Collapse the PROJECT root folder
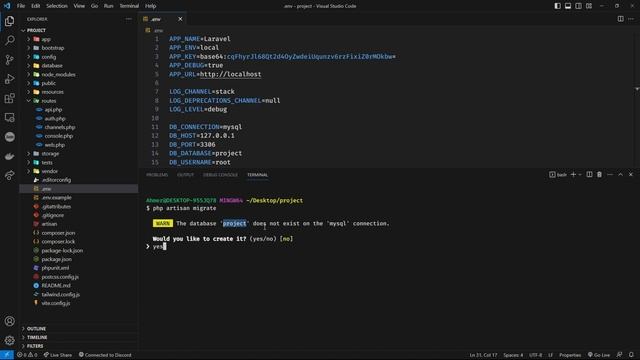This screenshot has height=360, width=640. pos(78,30)
